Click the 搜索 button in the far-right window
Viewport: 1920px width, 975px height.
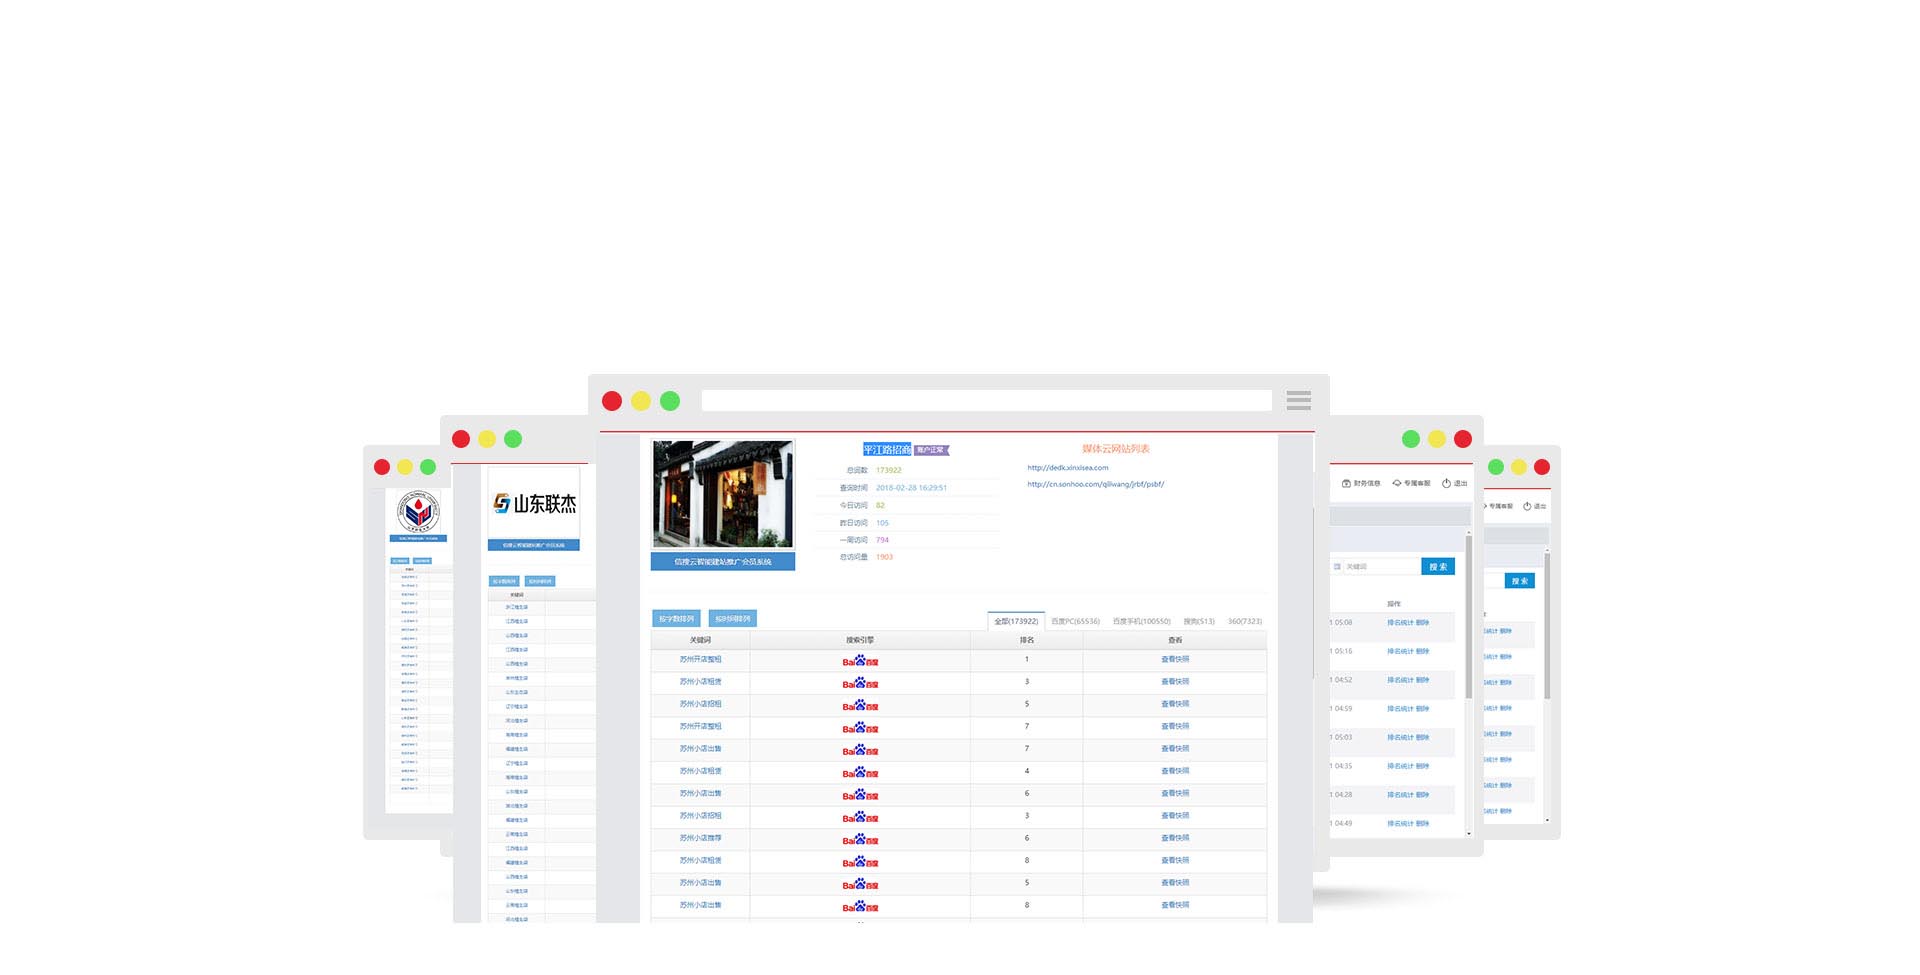[x=1520, y=581]
